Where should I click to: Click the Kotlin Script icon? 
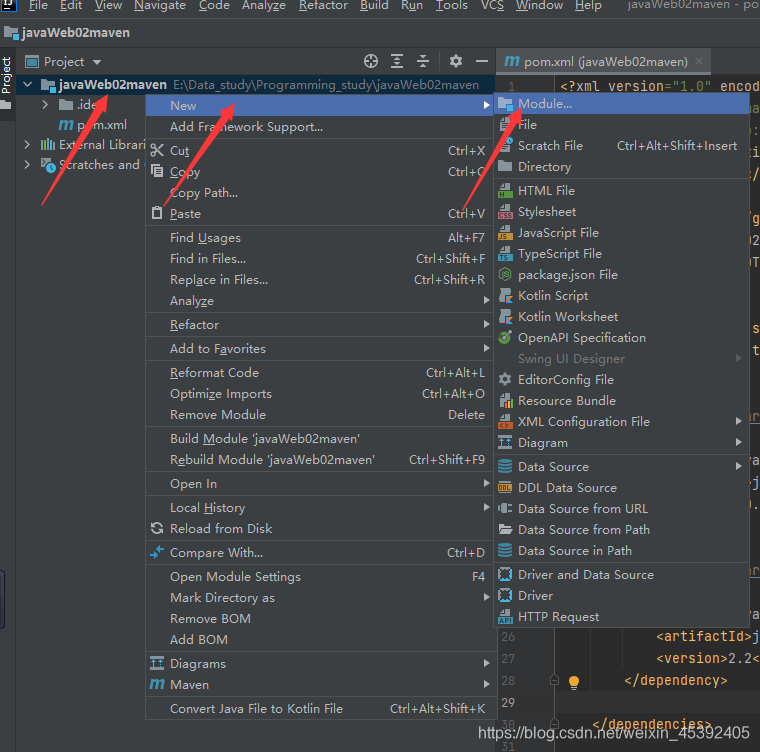coord(505,296)
